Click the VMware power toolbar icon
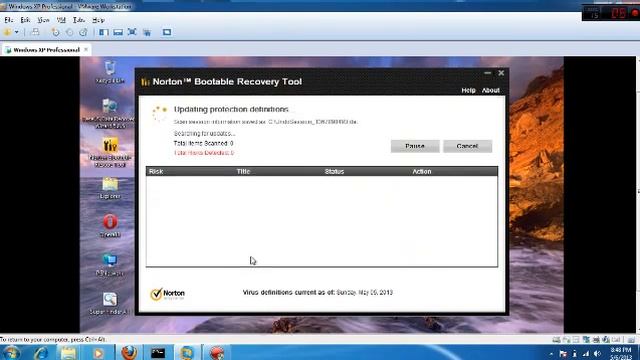 click(x=8, y=32)
